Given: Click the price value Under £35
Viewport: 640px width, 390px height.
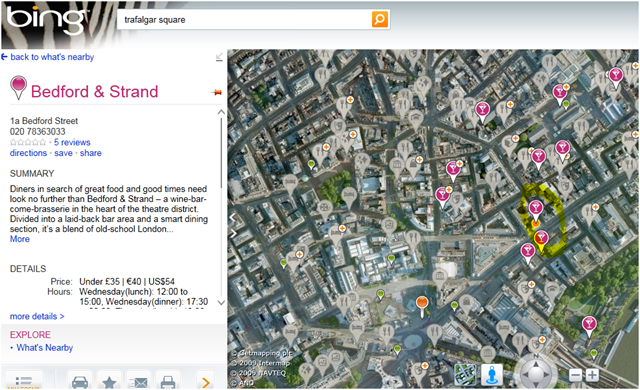Looking at the screenshot, I should (100, 281).
